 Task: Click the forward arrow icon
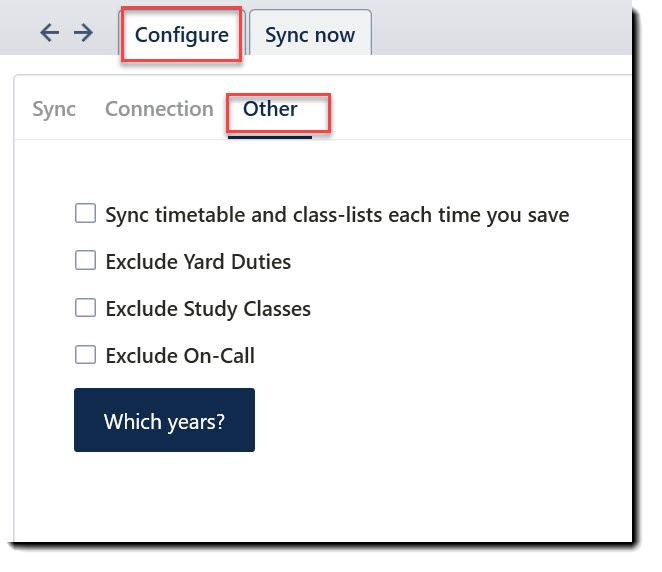click(83, 33)
